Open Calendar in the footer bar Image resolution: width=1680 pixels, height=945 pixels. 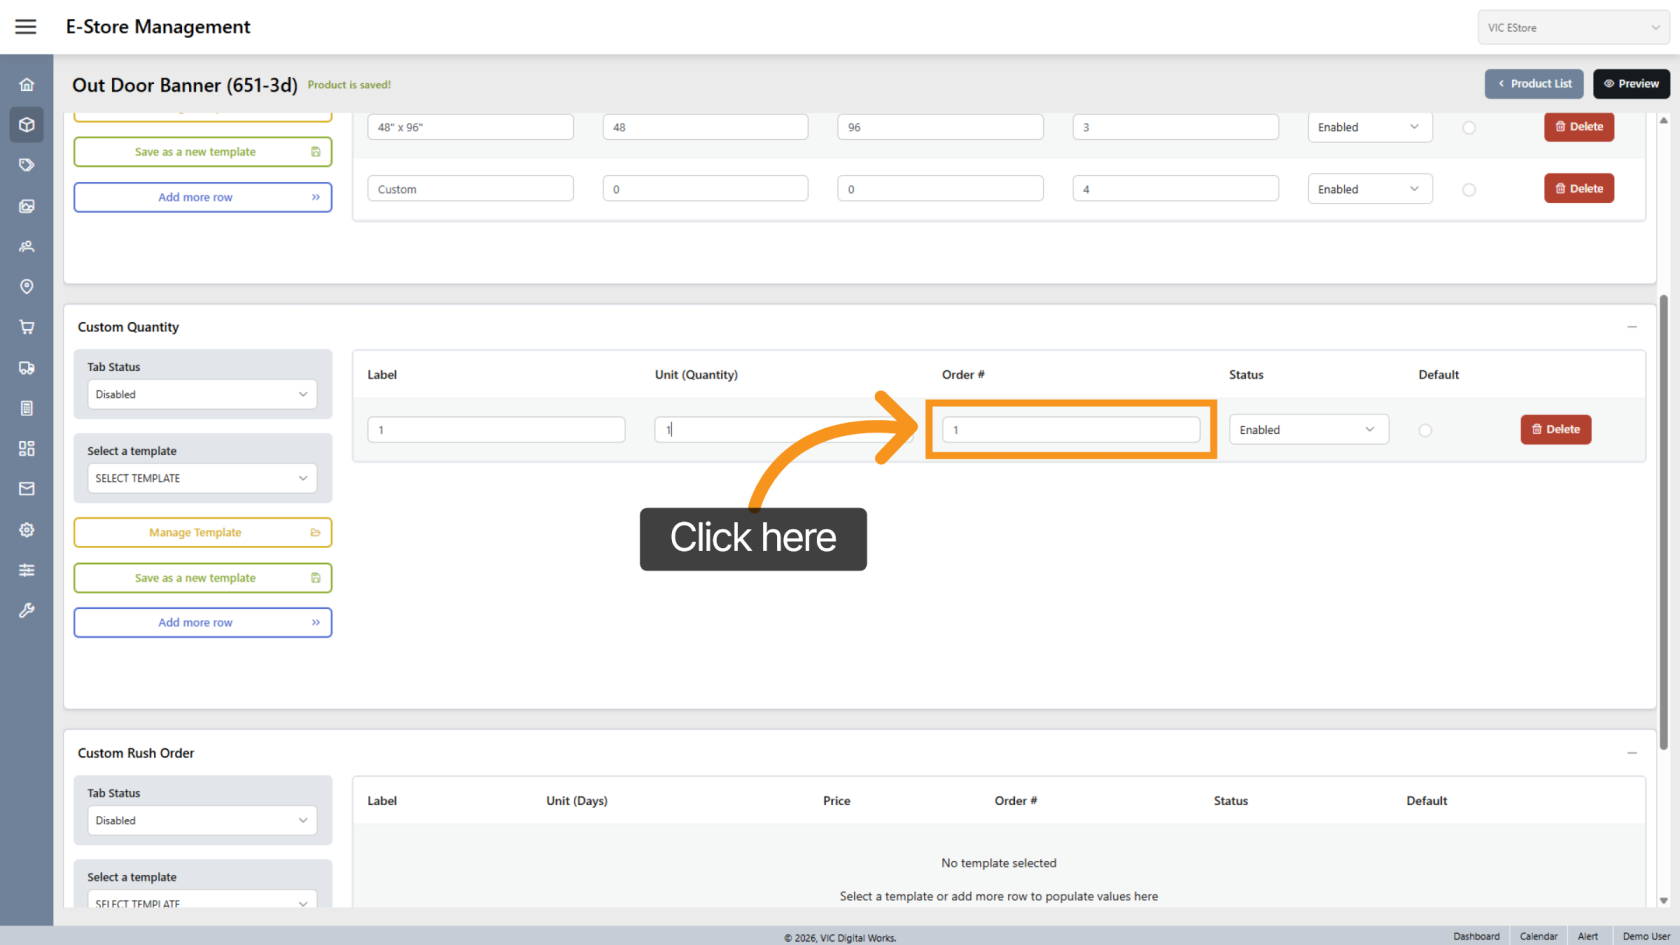pos(1538,936)
